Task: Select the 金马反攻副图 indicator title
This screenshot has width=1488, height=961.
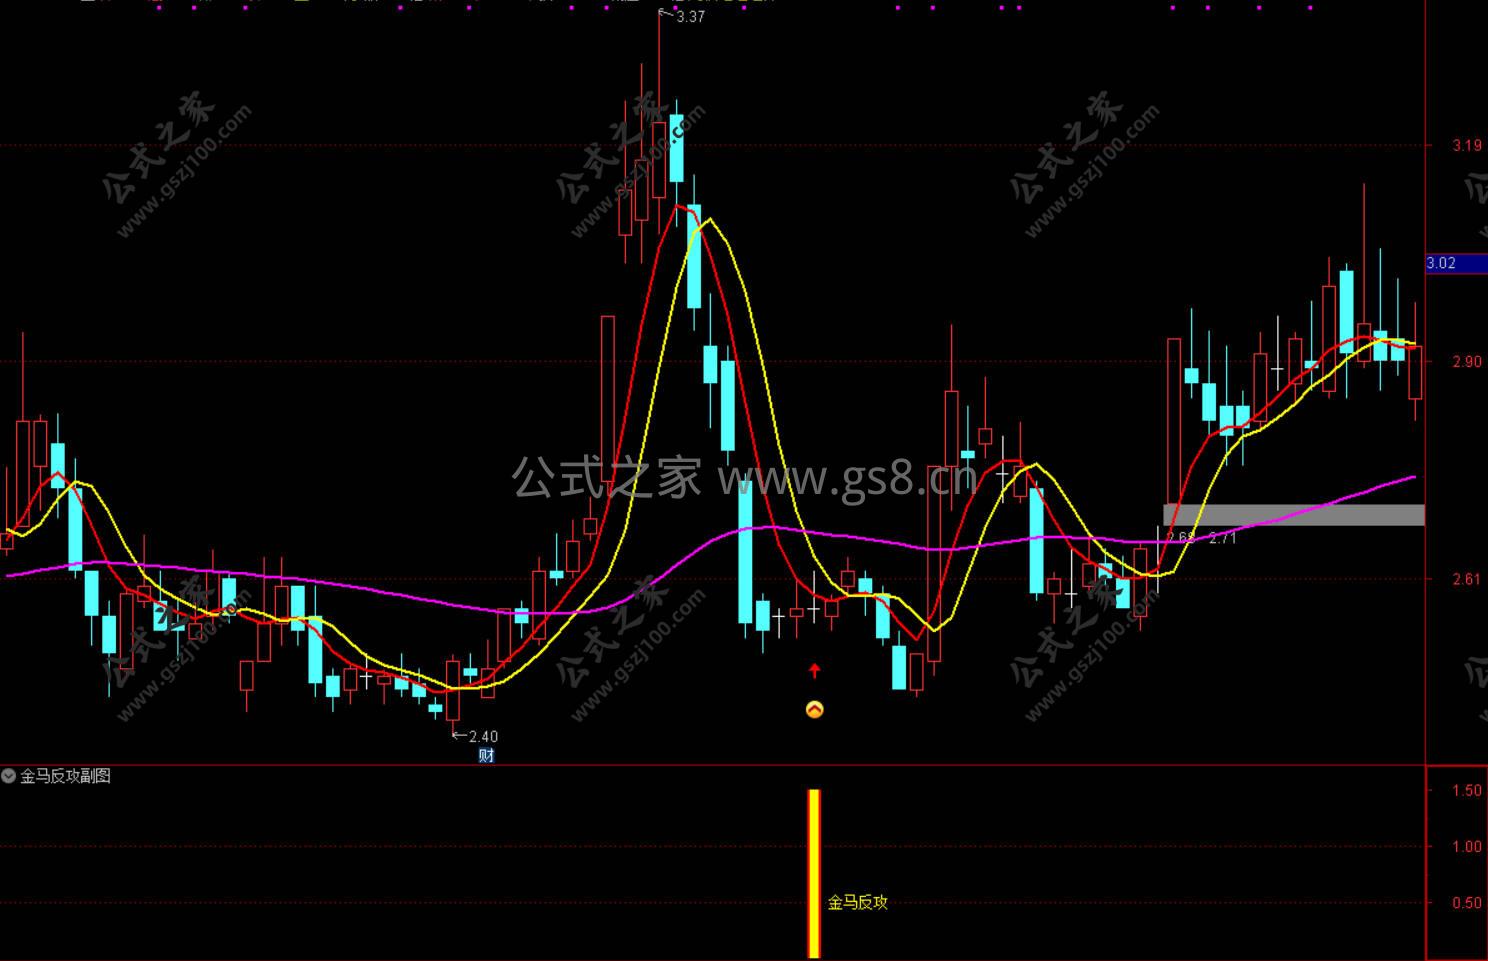Action: 66,776
